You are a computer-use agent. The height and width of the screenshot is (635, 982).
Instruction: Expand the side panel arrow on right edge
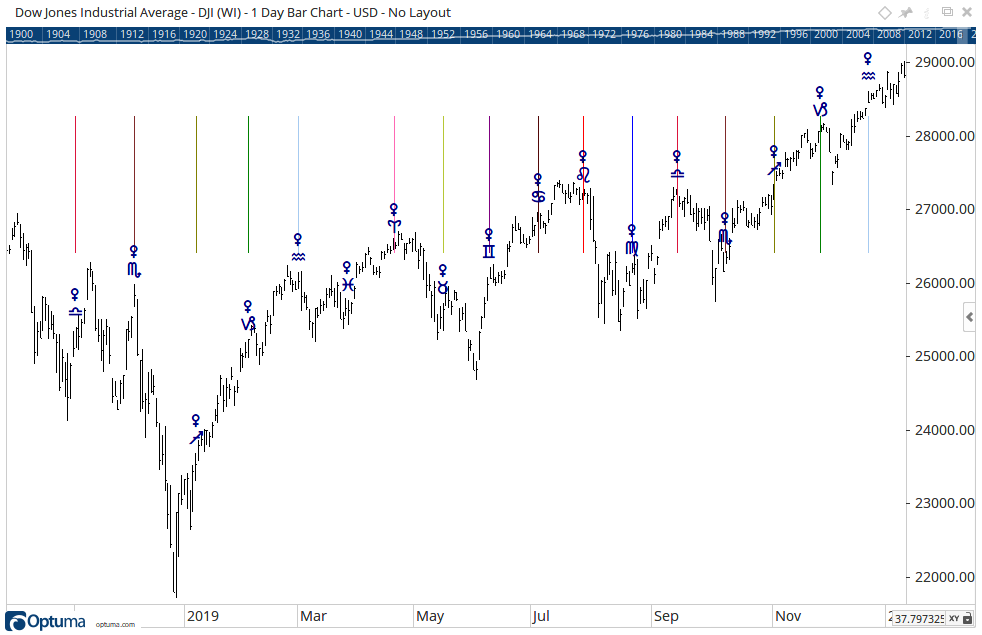(969, 317)
